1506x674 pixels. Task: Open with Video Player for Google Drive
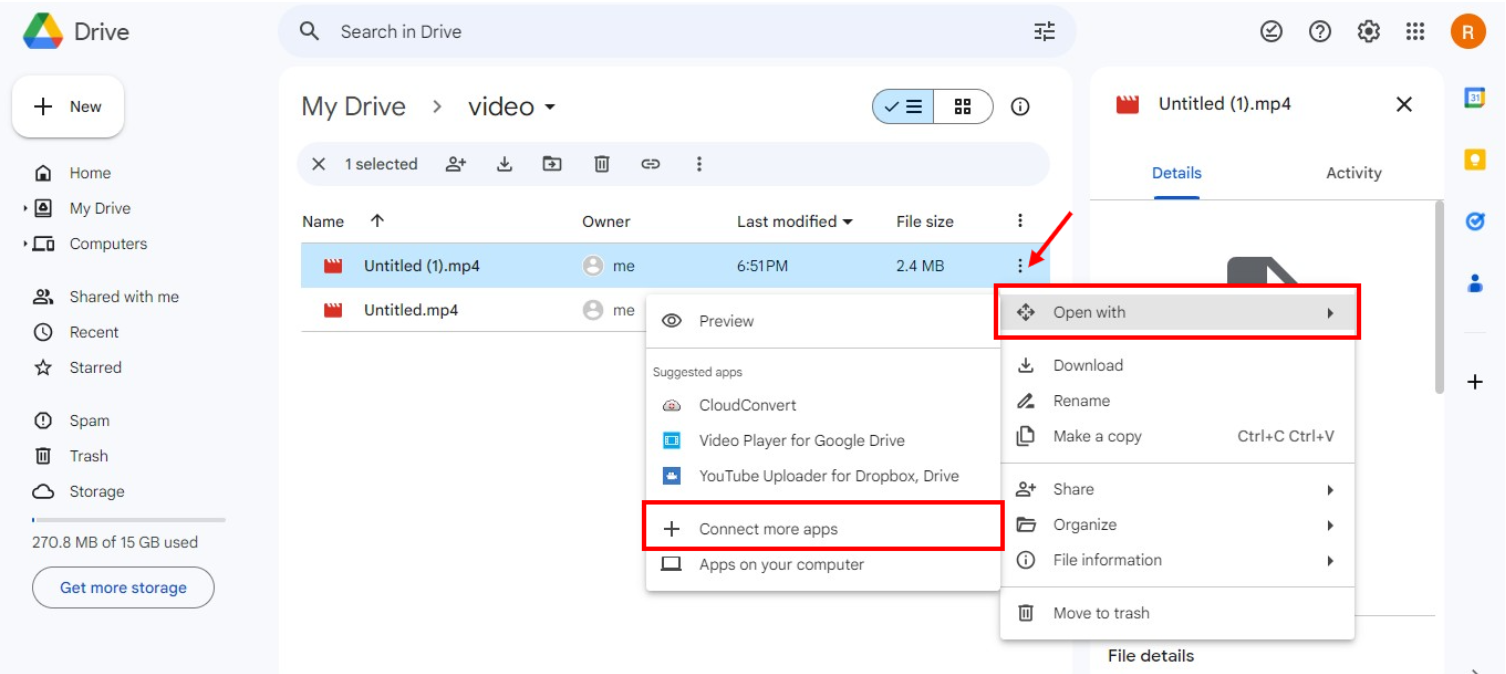[823, 441]
